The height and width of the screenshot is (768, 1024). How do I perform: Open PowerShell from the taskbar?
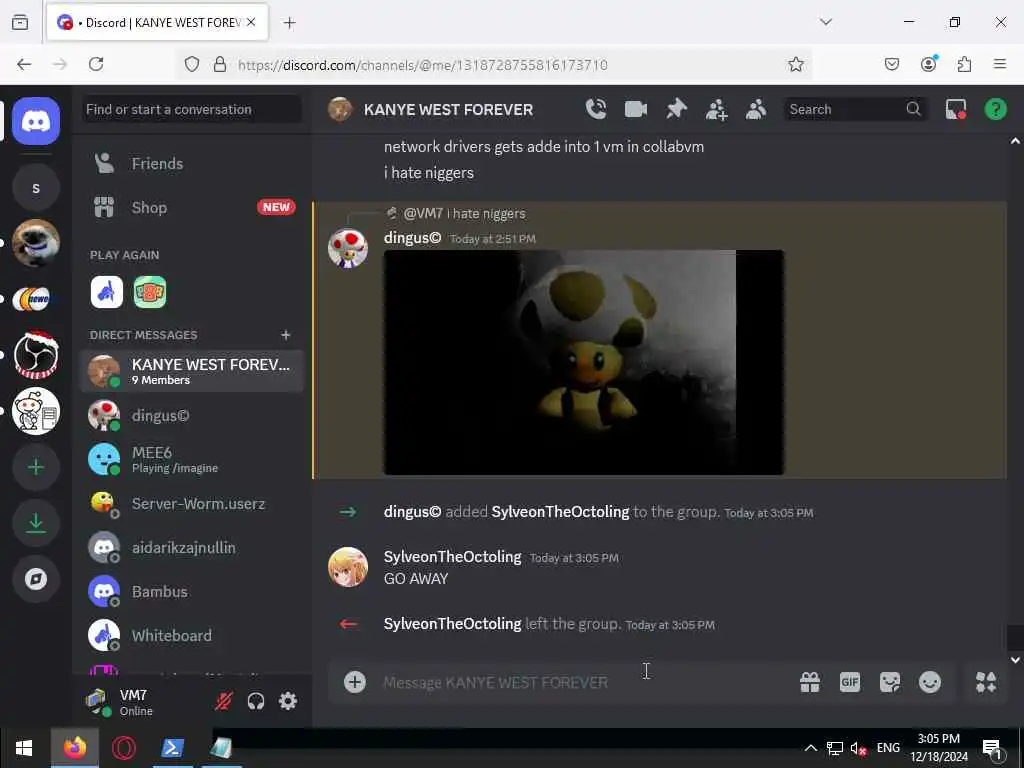tap(172, 748)
